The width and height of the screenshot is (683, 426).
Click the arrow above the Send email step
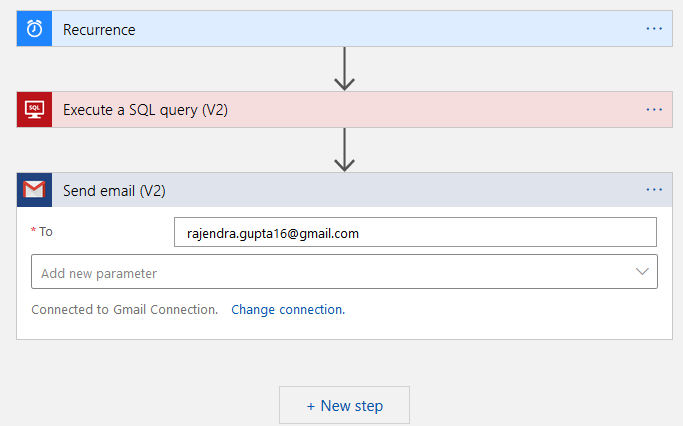344,150
